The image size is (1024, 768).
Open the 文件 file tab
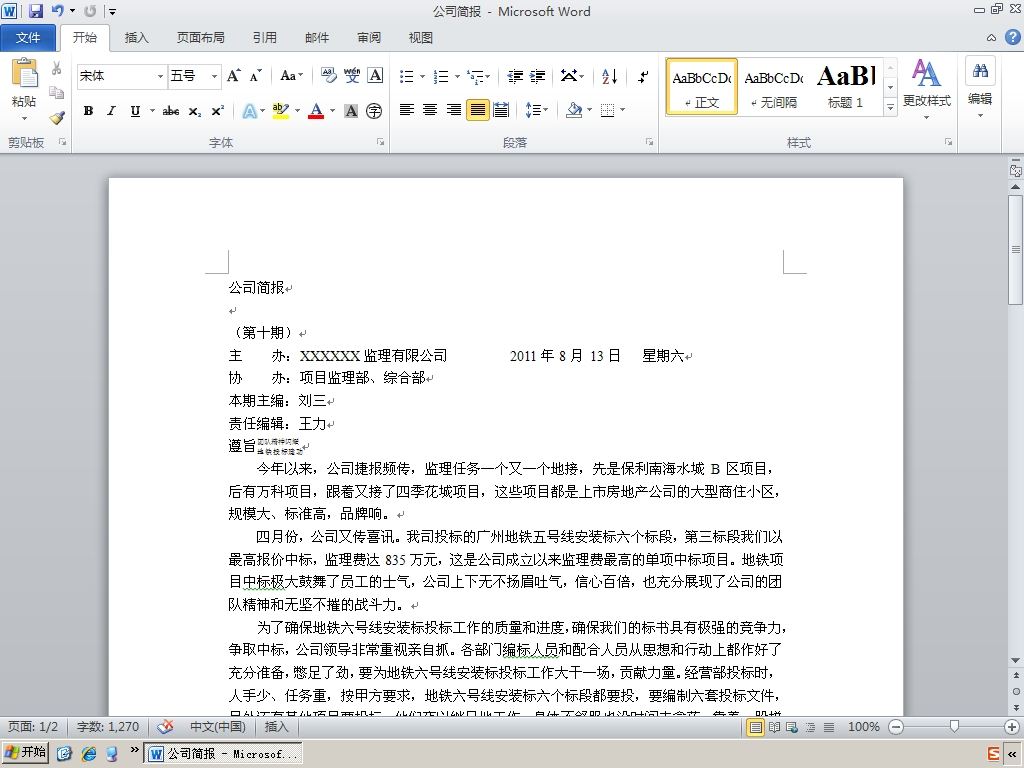click(28, 38)
